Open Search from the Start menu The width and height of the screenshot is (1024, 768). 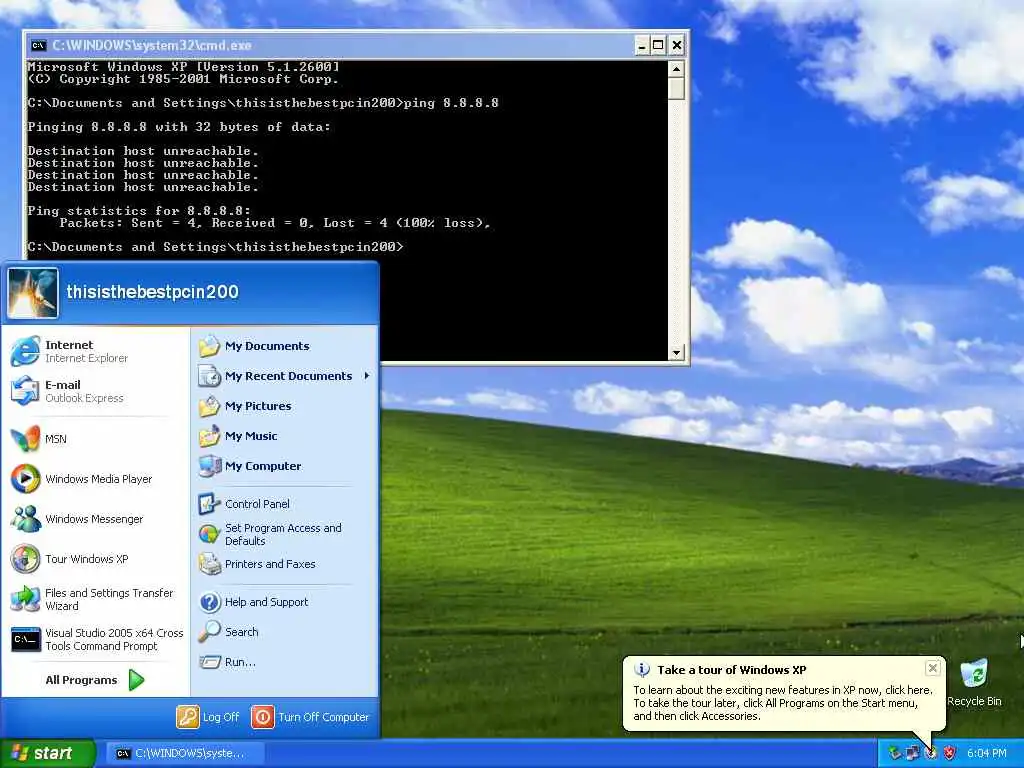pos(285,632)
